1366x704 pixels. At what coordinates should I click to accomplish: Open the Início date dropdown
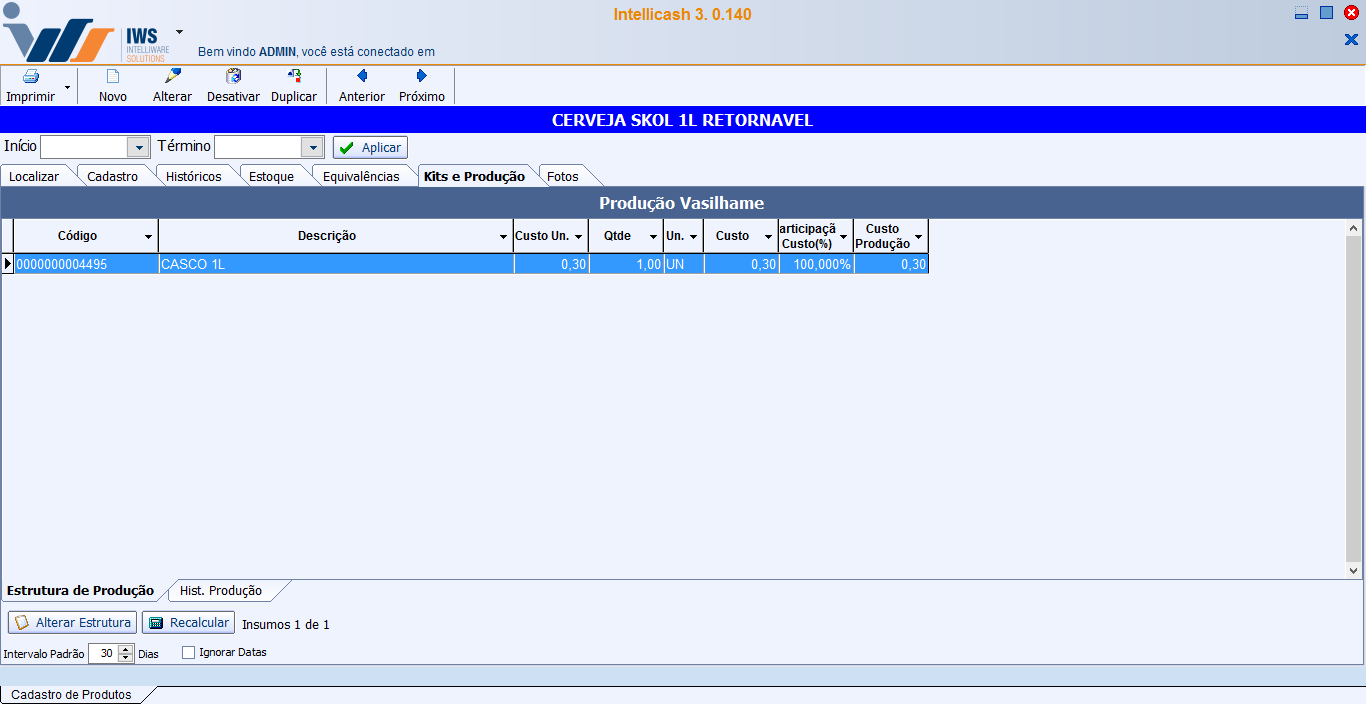point(138,147)
